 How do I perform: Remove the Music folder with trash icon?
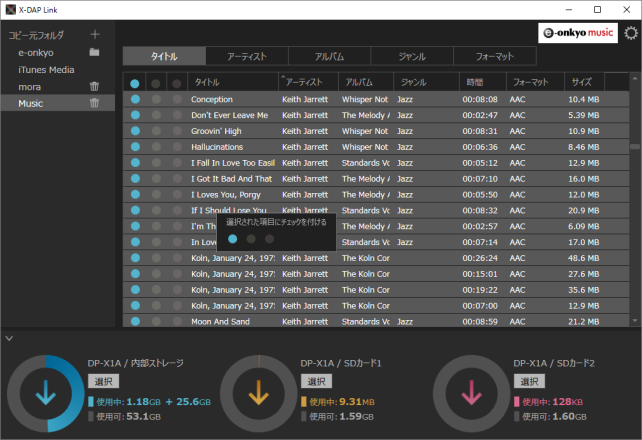[94, 103]
